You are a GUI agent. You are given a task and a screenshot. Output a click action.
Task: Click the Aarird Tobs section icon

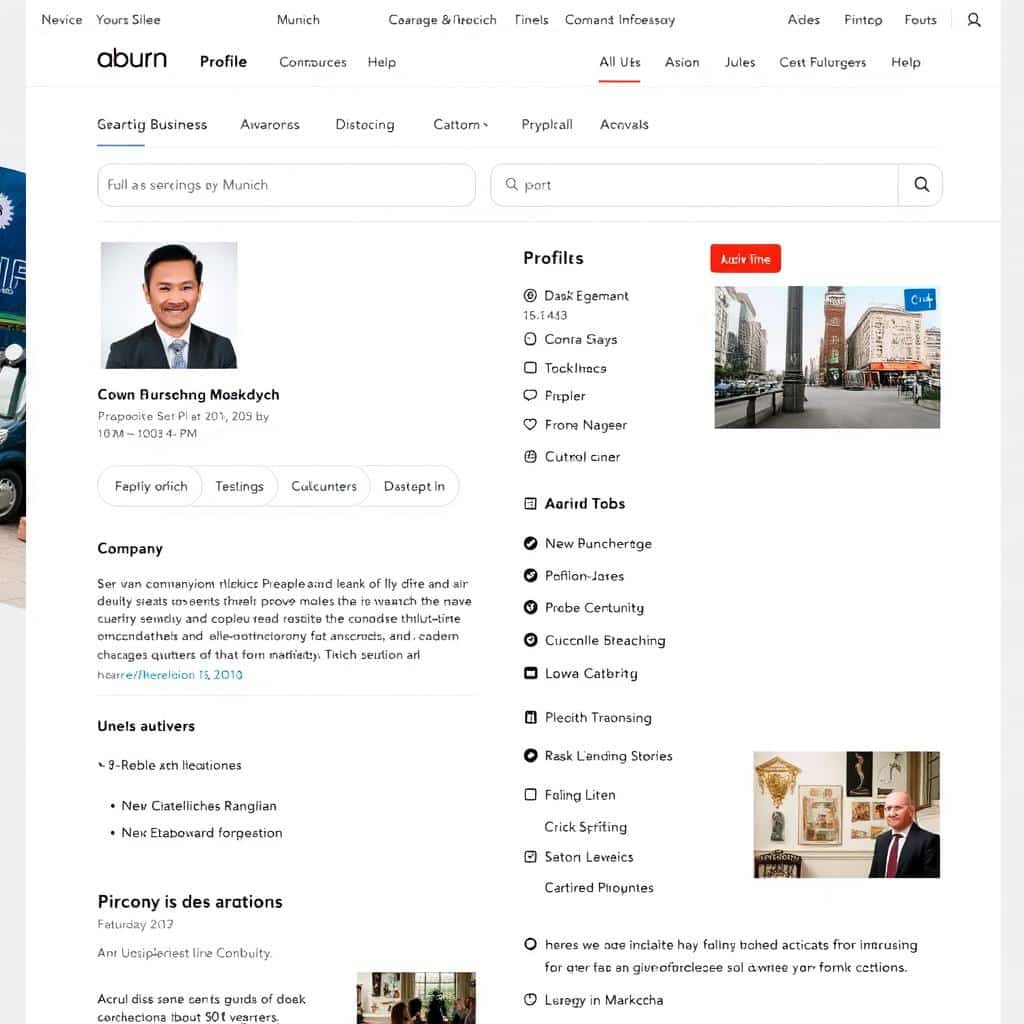pos(530,504)
